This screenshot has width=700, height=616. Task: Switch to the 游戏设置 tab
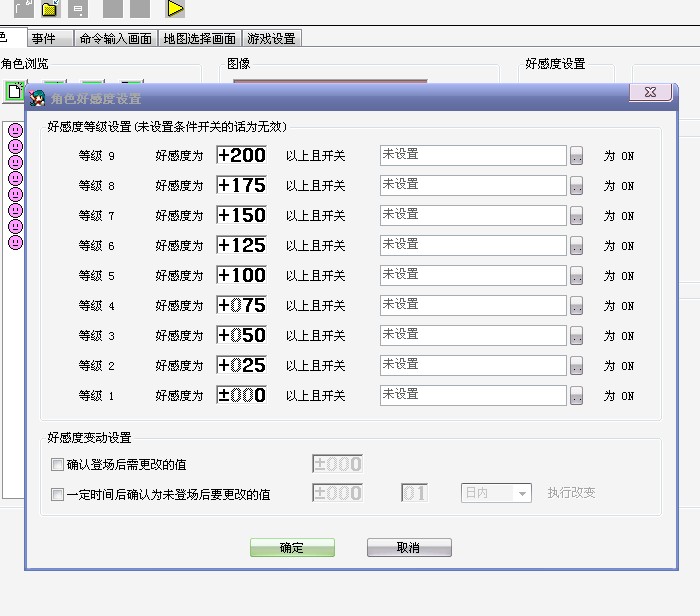click(271, 38)
